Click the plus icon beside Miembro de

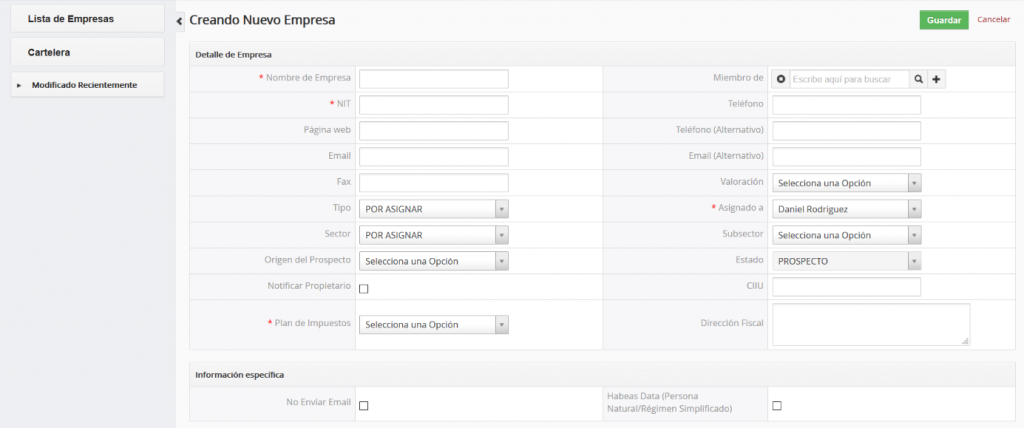tap(937, 79)
